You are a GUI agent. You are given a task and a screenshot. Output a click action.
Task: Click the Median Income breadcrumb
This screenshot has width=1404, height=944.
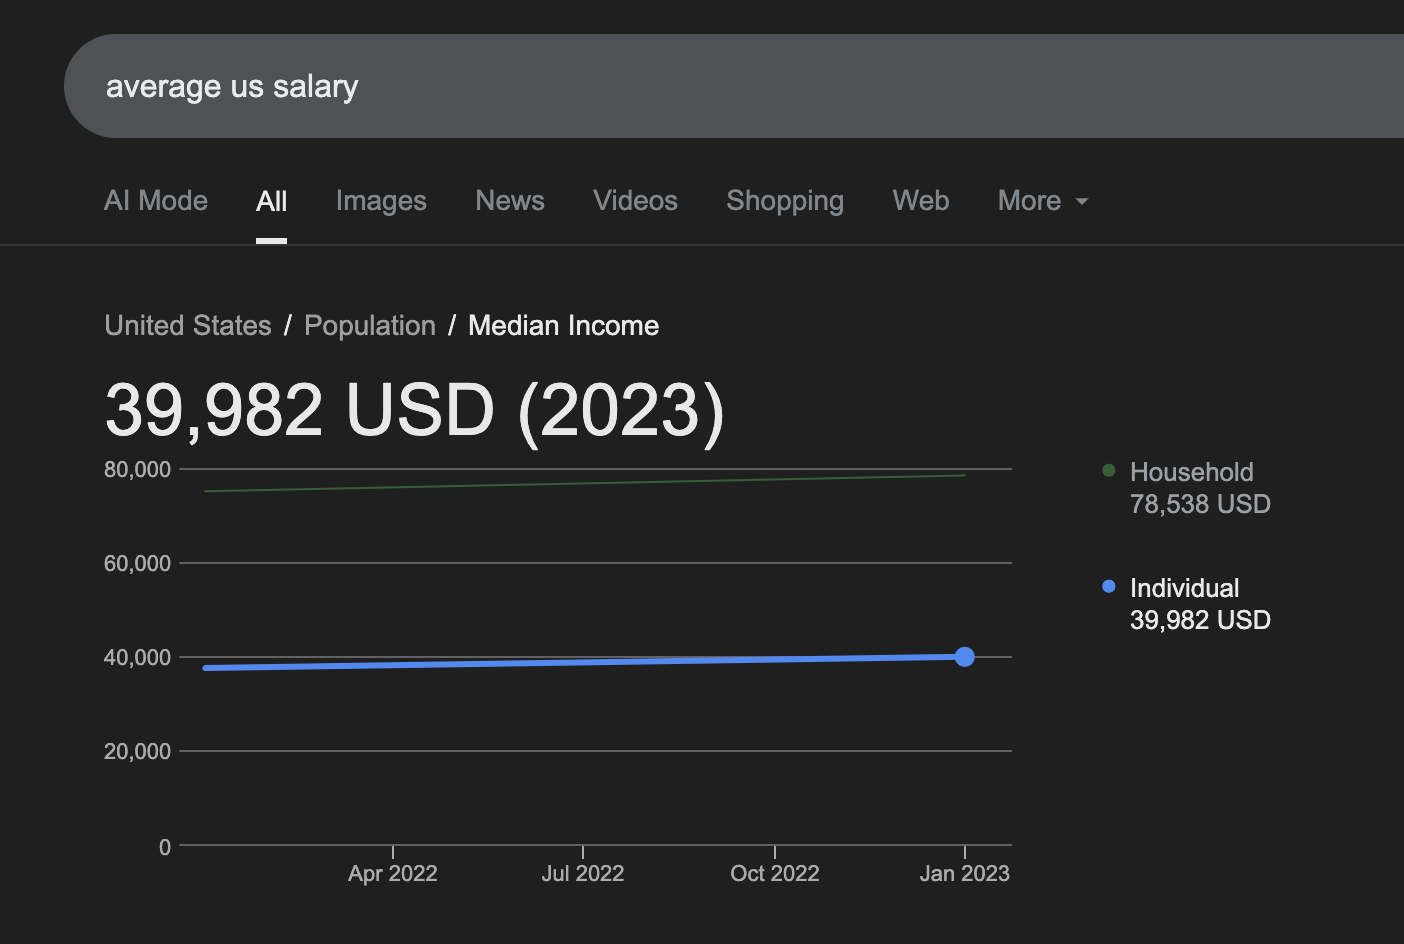point(563,326)
